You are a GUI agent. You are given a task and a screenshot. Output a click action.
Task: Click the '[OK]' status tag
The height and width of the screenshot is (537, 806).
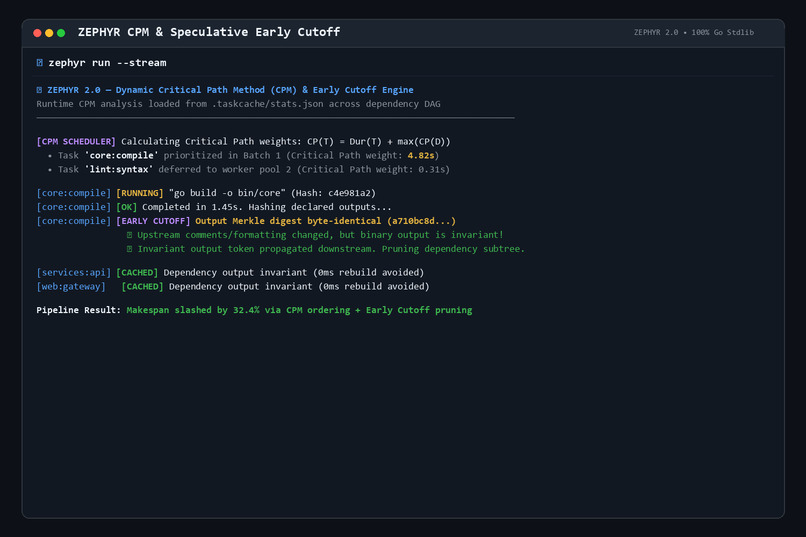pyautogui.click(x=126, y=207)
